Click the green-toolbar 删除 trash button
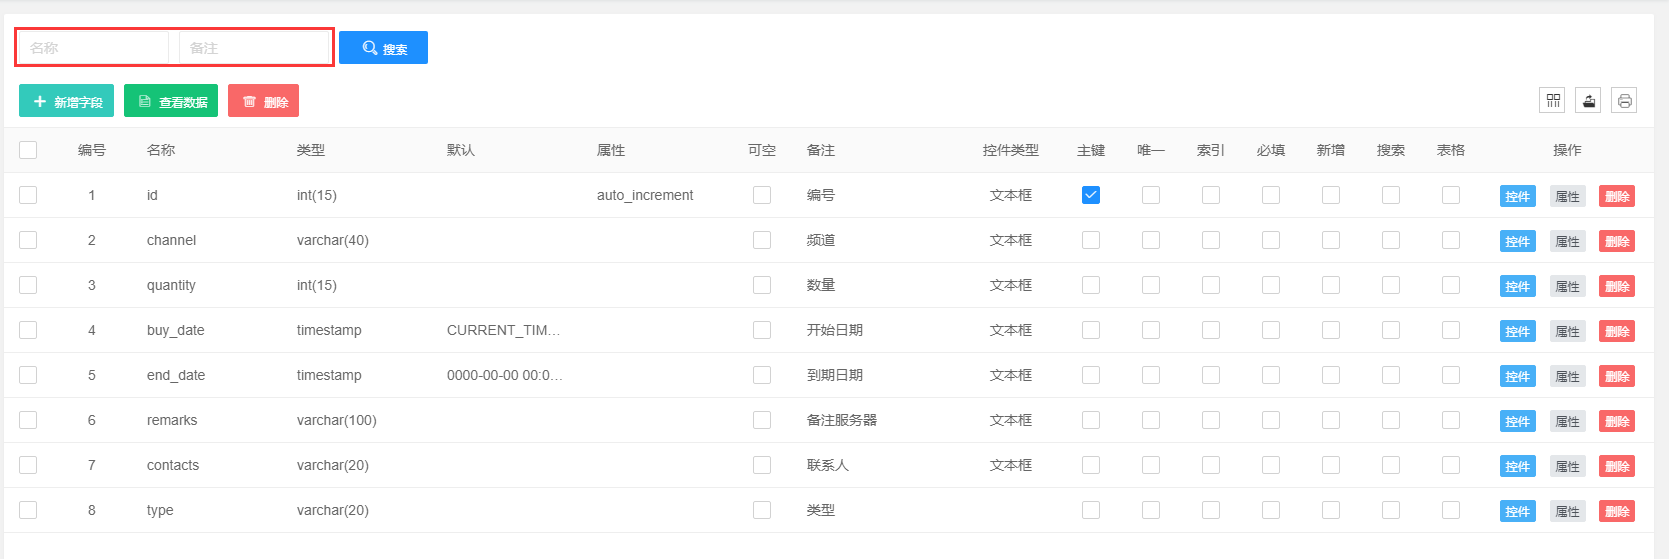 (263, 101)
